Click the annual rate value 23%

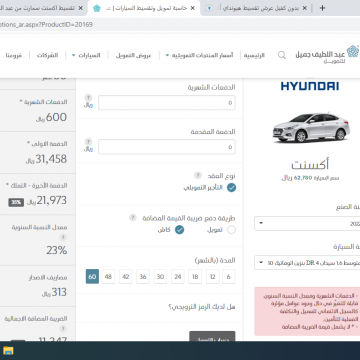click(x=57, y=250)
